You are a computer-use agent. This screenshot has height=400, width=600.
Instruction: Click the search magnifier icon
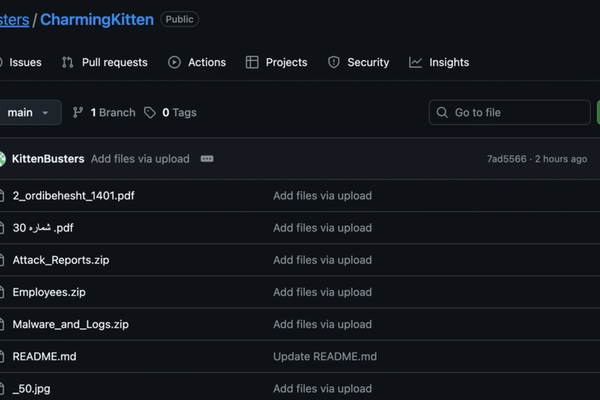tap(442, 113)
